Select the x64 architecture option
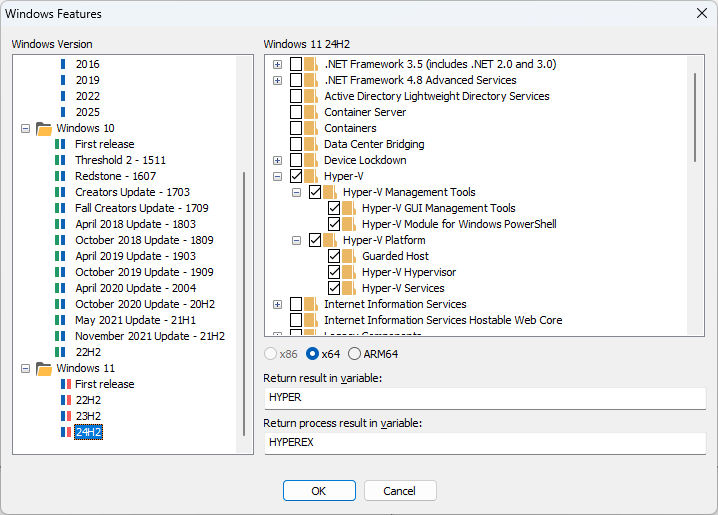The height and width of the screenshot is (515, 718). (x=312, y=354)
